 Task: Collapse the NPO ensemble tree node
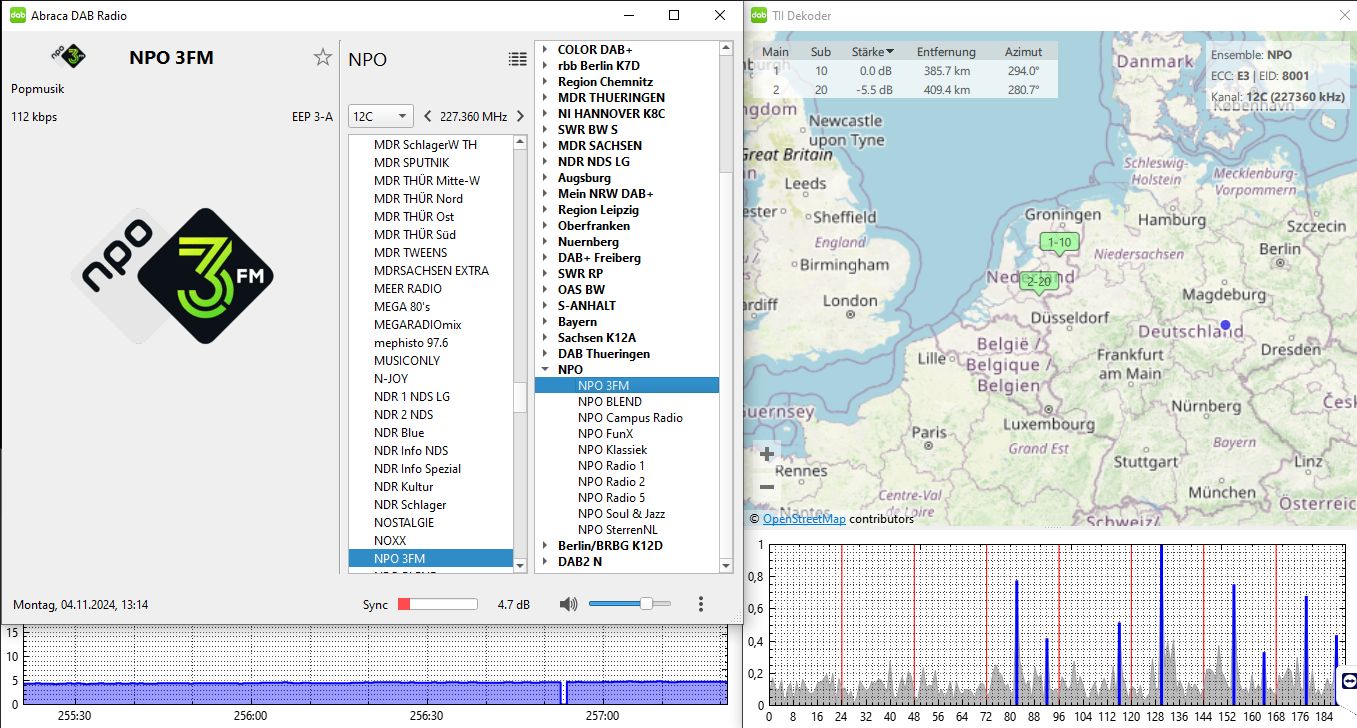(545, 370)
